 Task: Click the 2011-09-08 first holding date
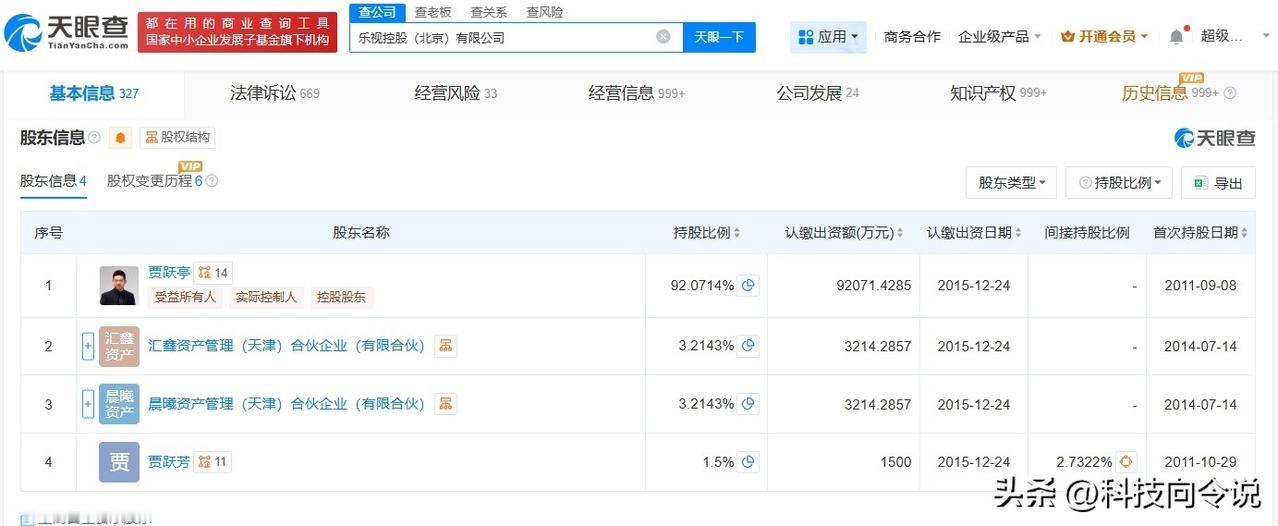tap(1200, 285)
